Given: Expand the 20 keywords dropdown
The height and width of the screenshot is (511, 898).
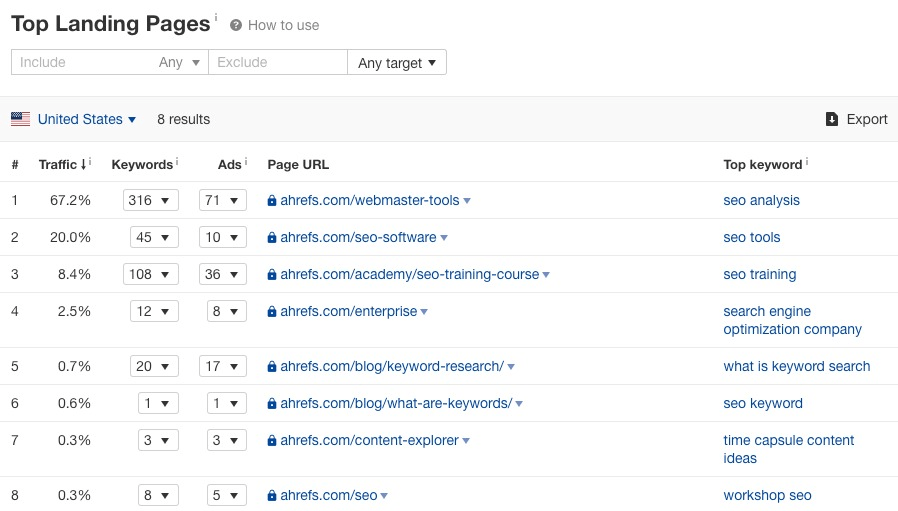Looking at the screenshot, I should pos(154,366).
